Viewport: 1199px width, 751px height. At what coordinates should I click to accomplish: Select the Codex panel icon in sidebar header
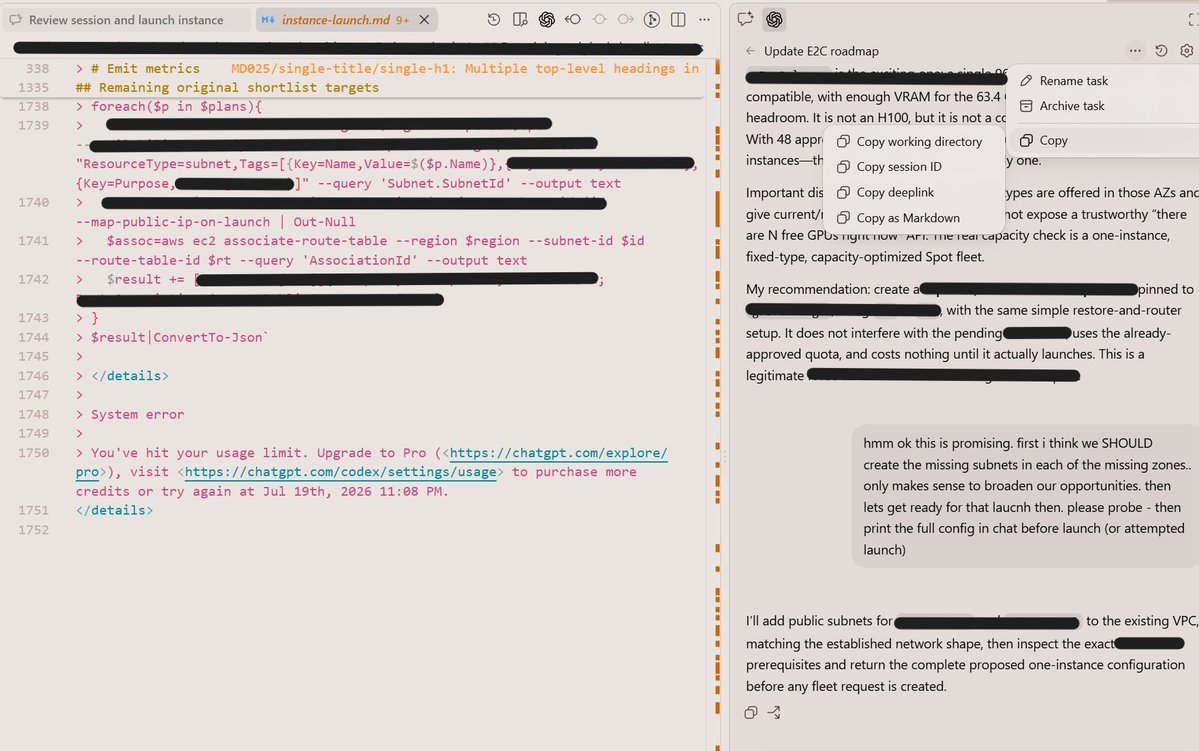774,19
